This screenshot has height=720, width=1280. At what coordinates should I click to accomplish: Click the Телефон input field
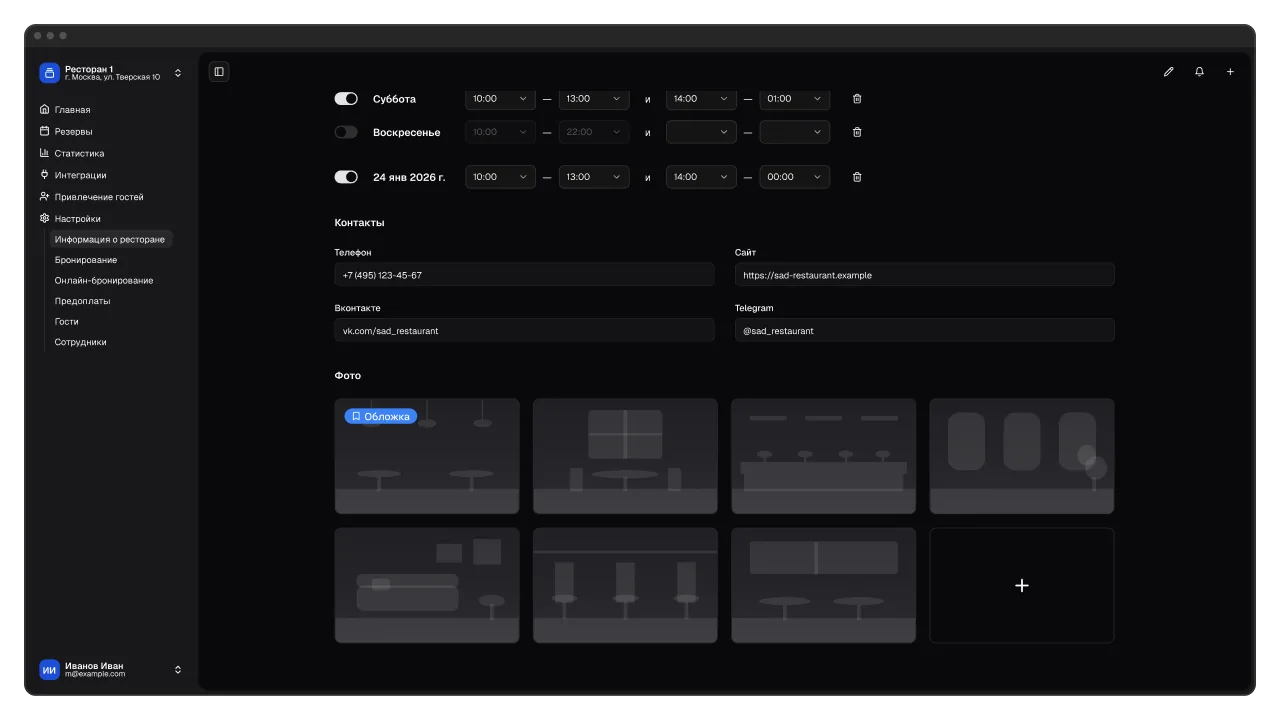[525, 275]
